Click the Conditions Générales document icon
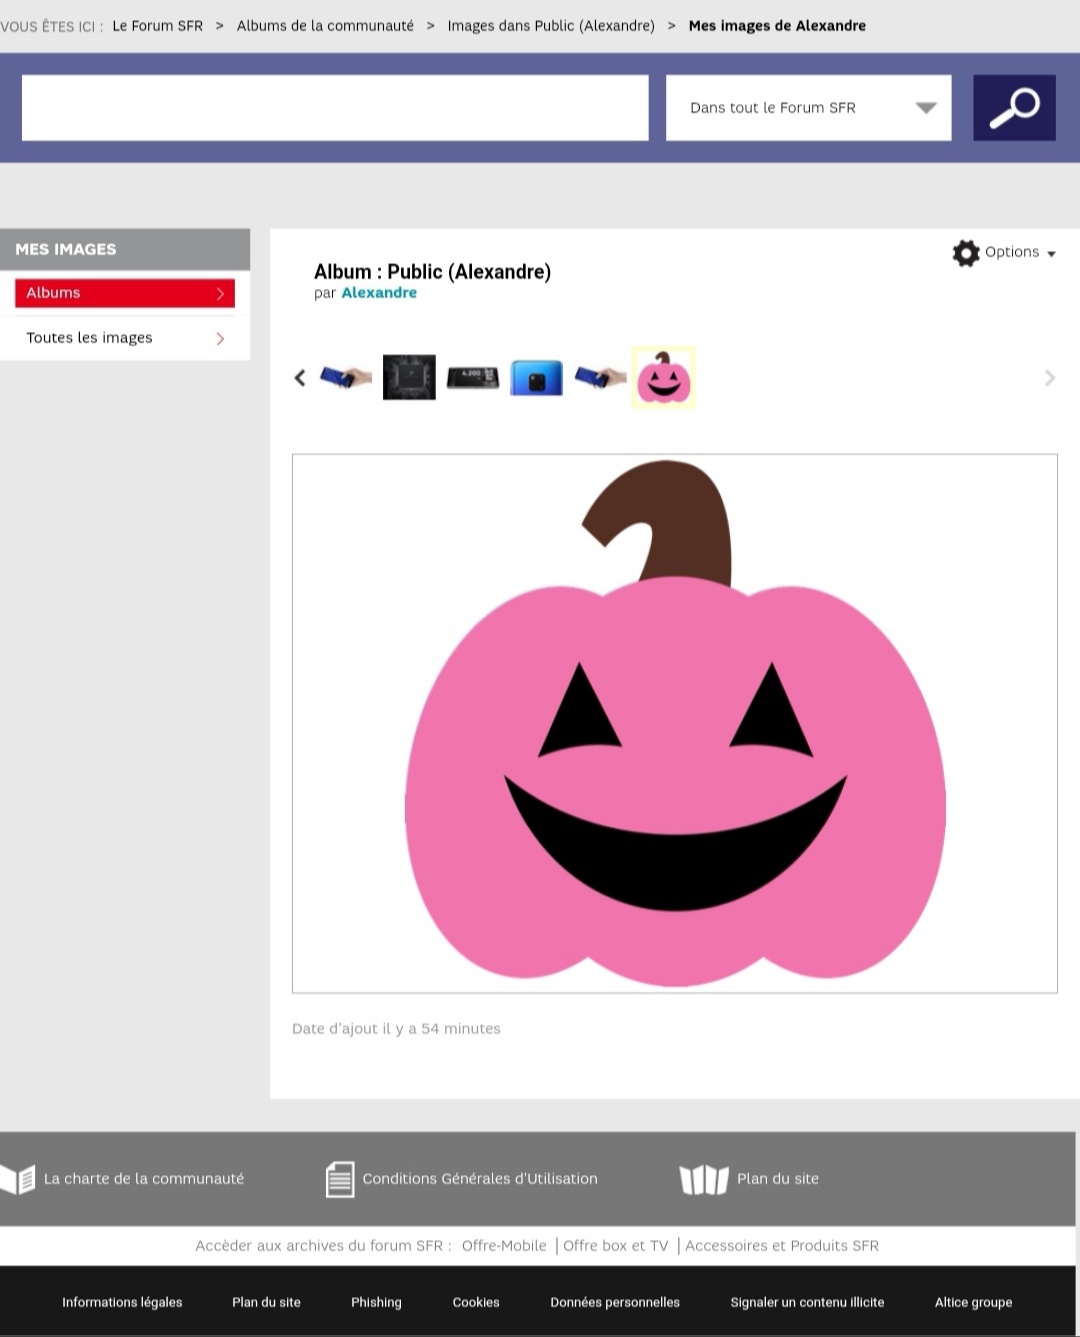1080x1337 pixels. [340, 1178]
